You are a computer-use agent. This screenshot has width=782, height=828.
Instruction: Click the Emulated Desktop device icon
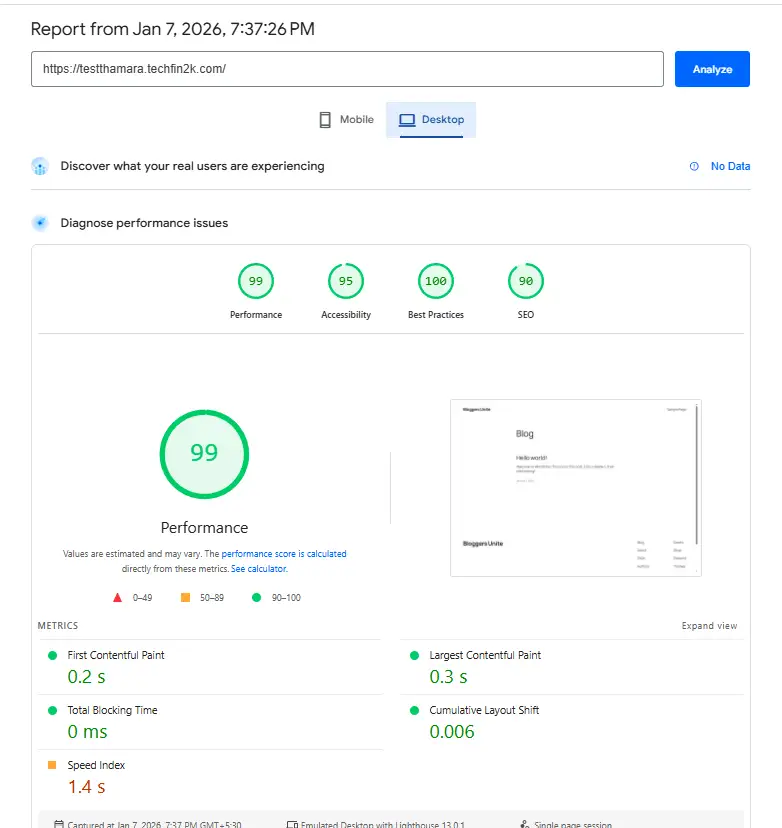(x=292, y=824)
